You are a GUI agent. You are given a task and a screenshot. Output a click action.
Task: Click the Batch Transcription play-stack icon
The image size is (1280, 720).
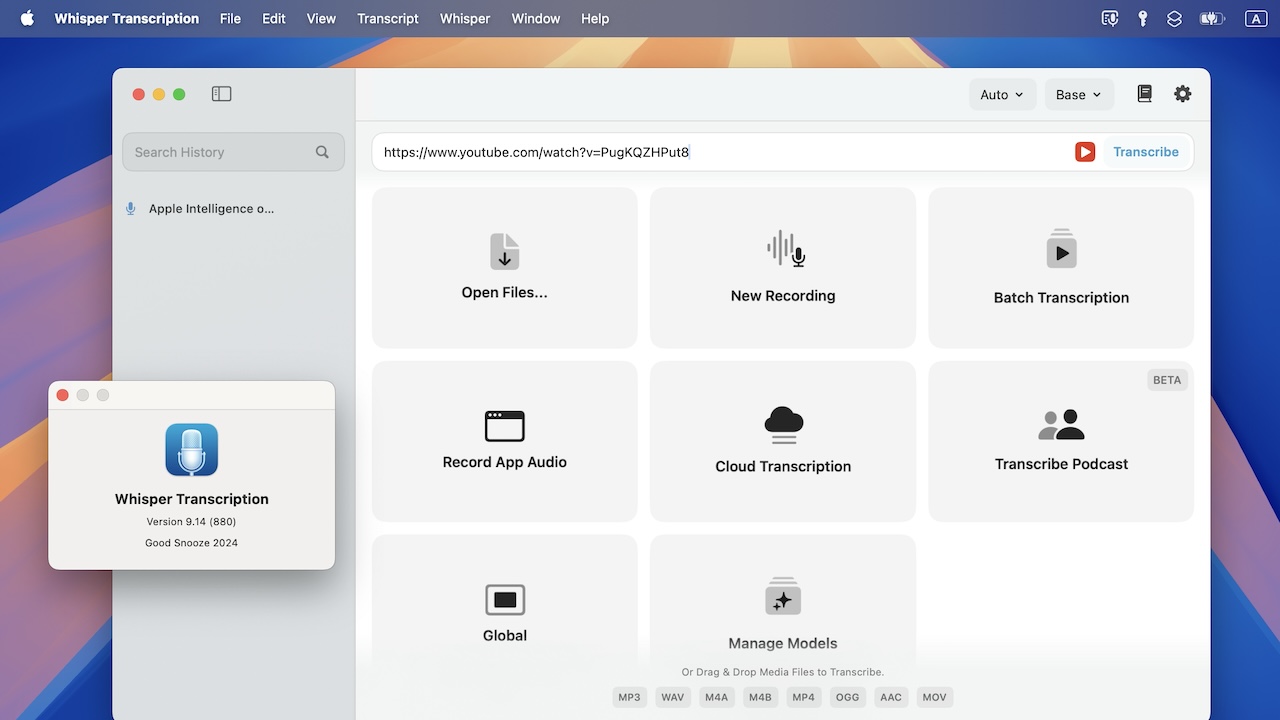coord(1061,249)
